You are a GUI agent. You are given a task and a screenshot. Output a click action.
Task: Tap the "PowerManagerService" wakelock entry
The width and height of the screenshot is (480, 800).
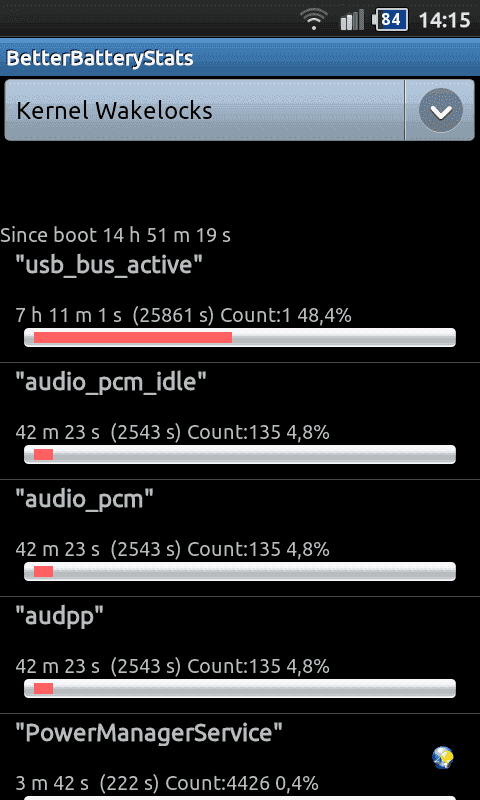click(x=240, y=757)
